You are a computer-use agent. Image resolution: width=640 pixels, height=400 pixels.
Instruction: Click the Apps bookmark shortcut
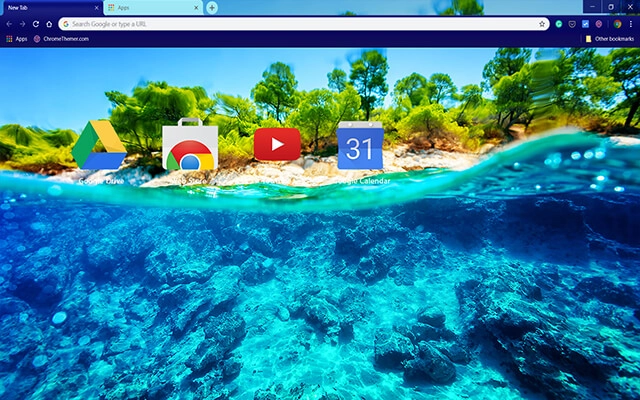click(x=17, y=39)
